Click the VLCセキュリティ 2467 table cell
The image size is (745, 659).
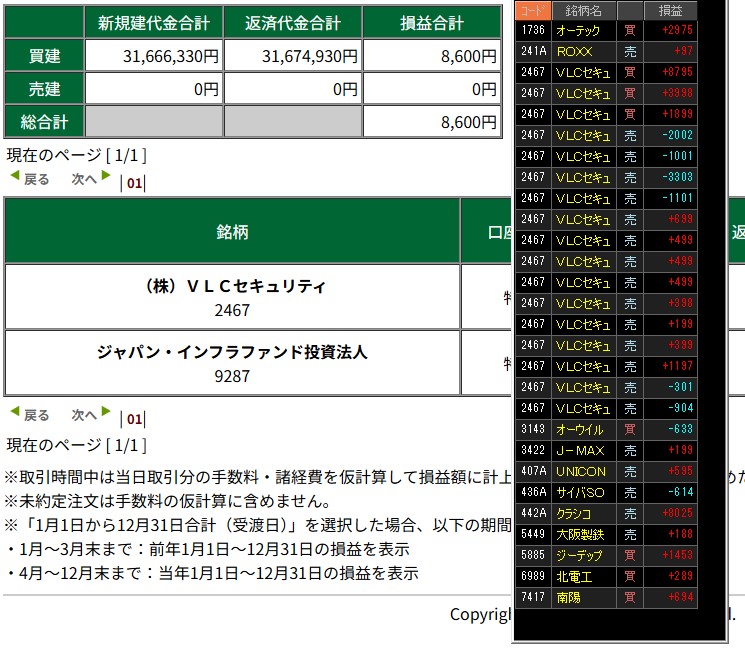(232, 297)
